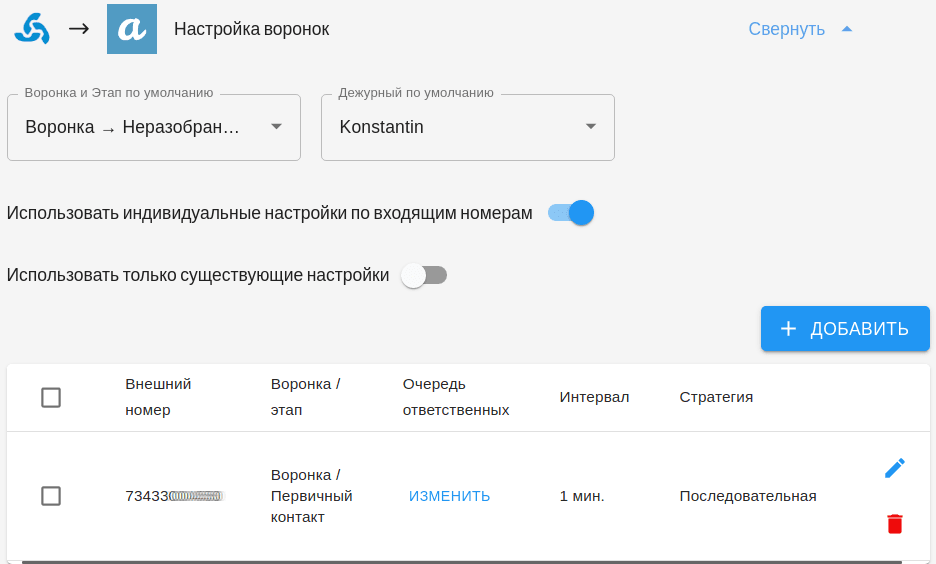Viewport: 936px width, 564px height.
Task: Click the horizontal scrollbar under the table
Action: (462, 562)
